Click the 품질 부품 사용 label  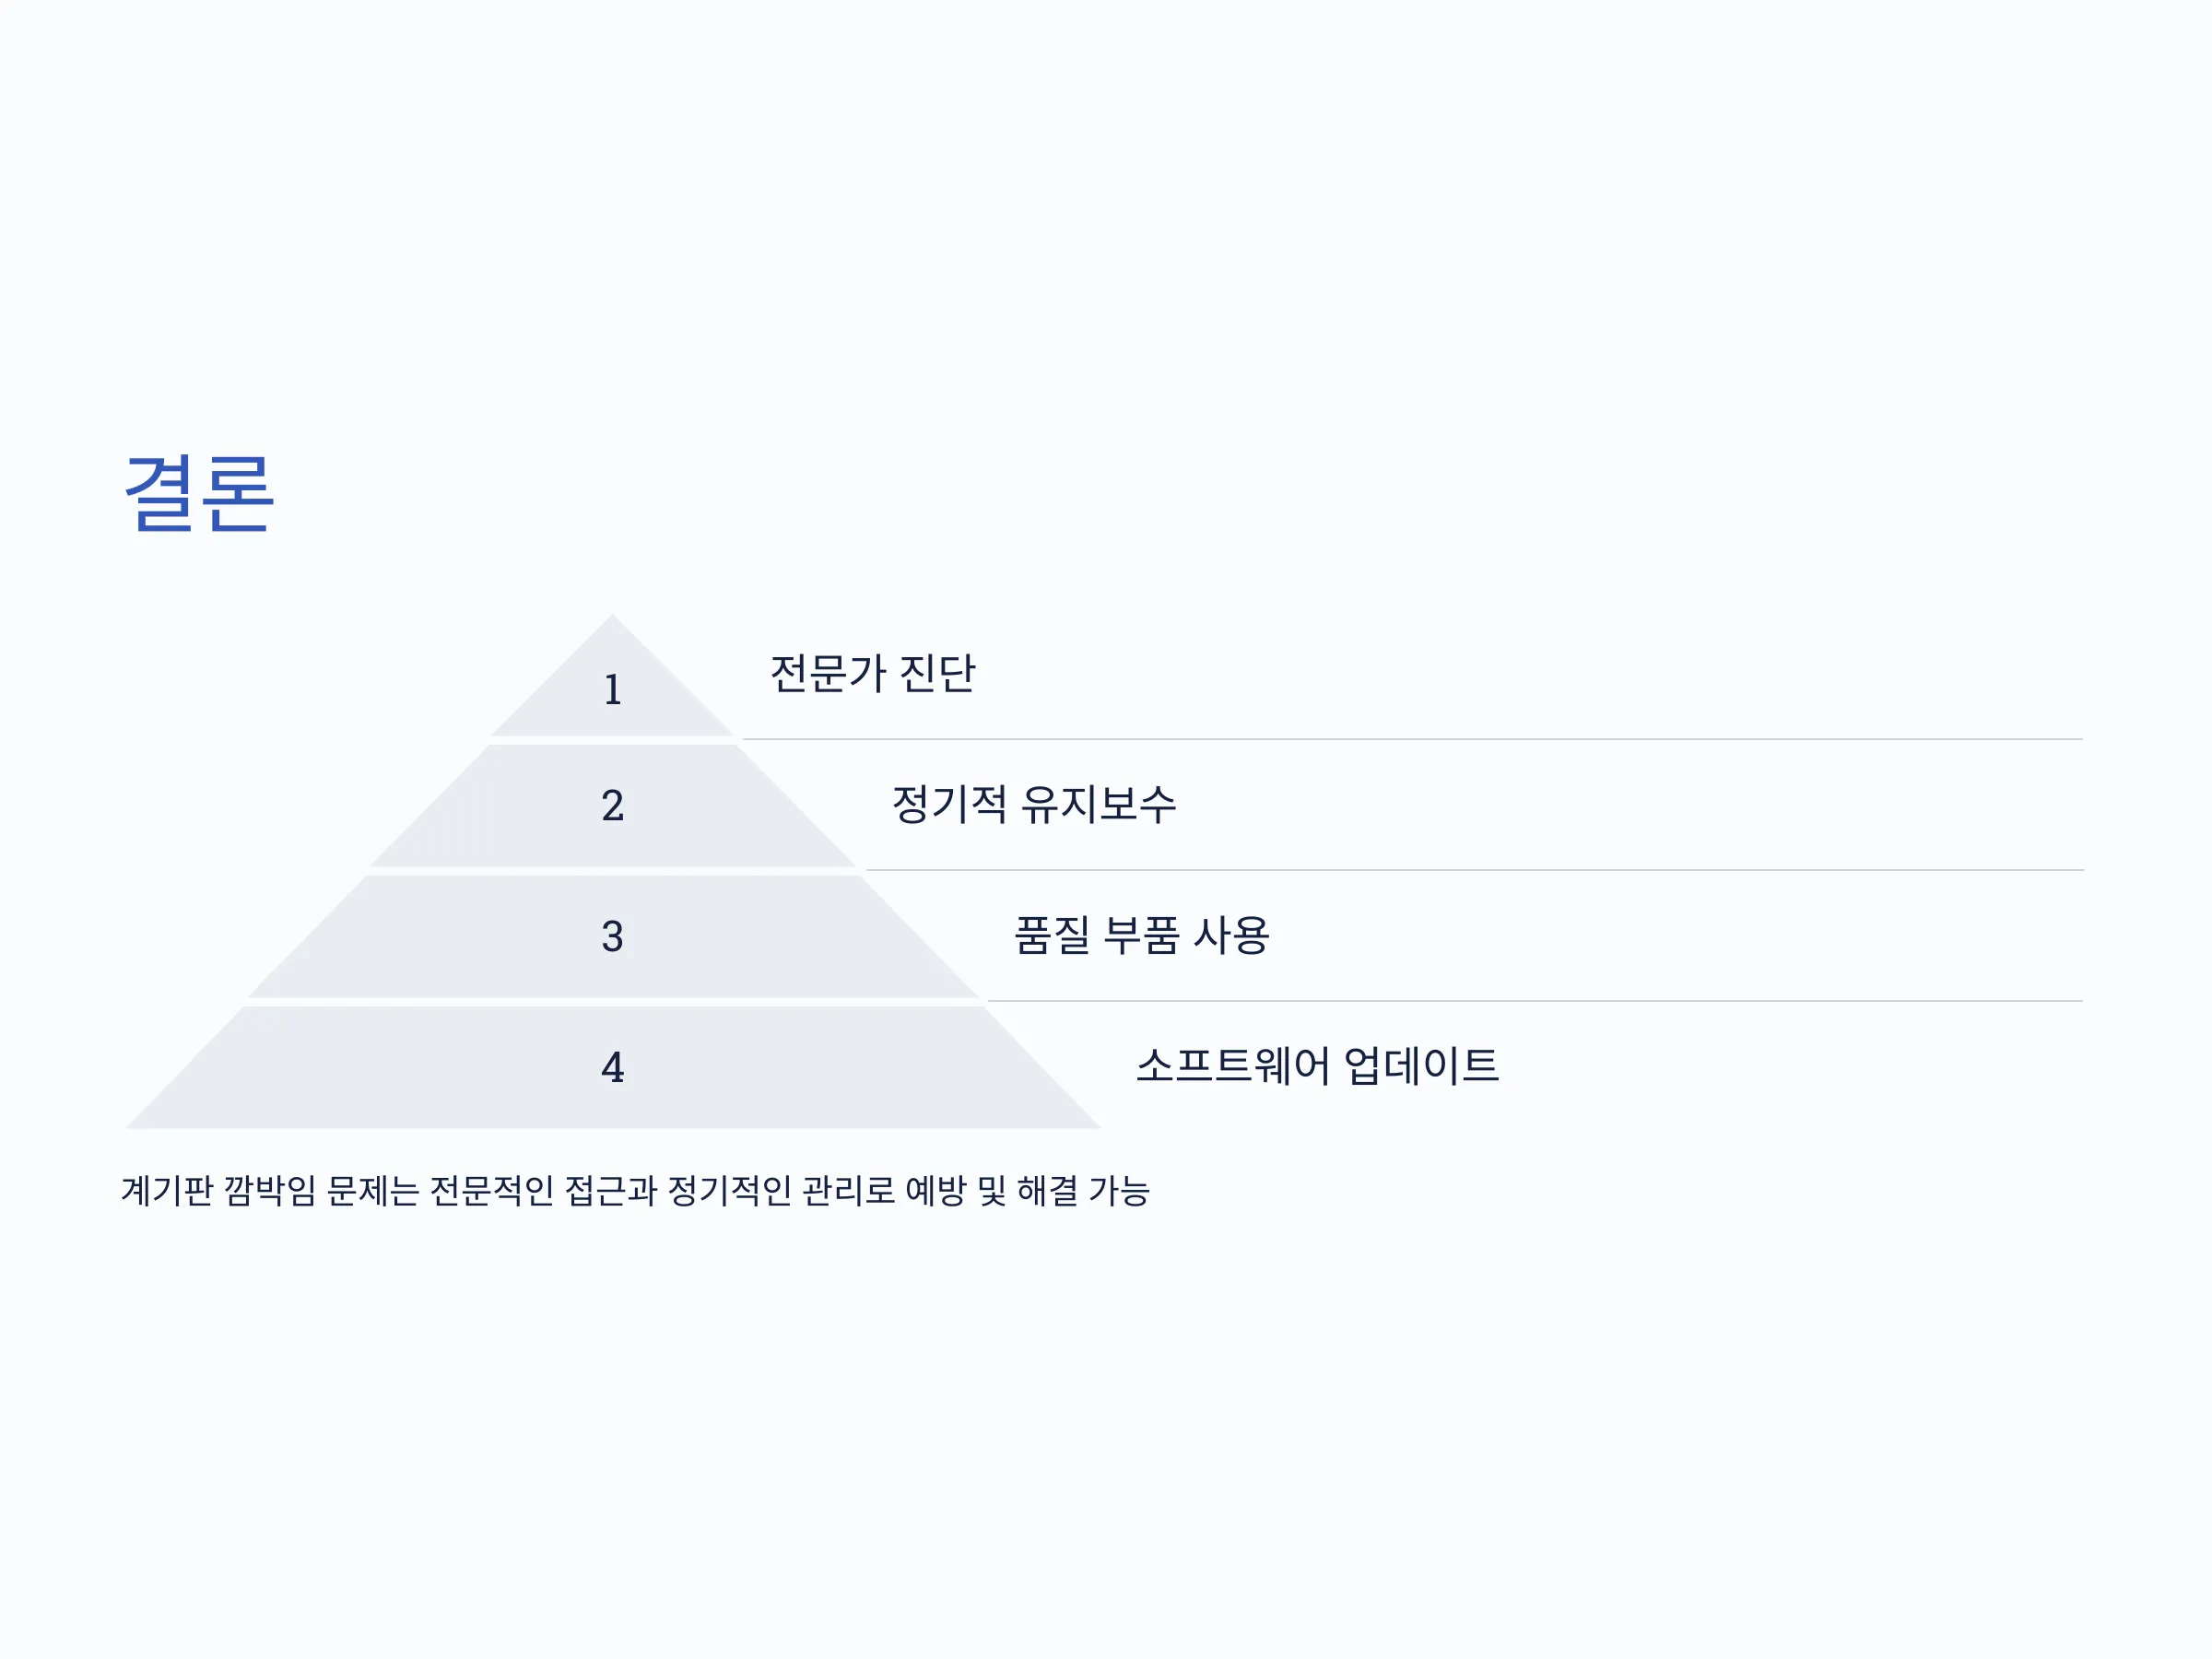pos(1142,935)
